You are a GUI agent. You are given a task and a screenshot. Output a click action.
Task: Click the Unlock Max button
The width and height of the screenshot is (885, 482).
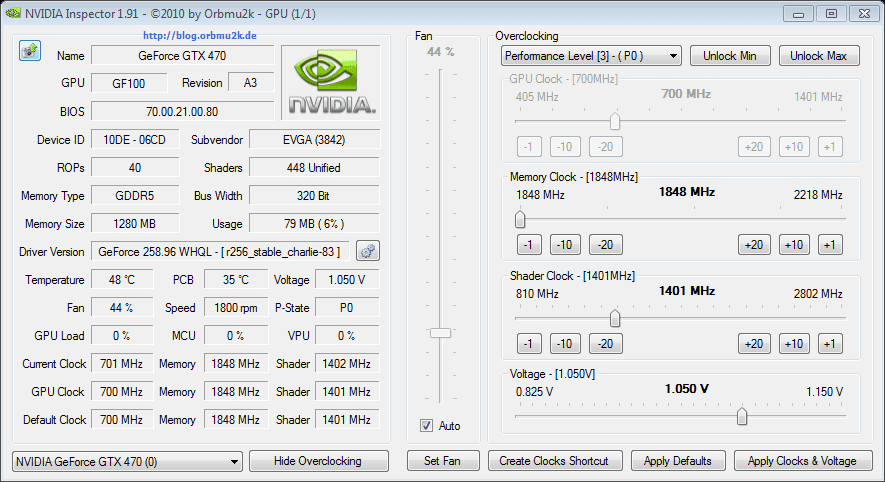[x=819, y=56]
